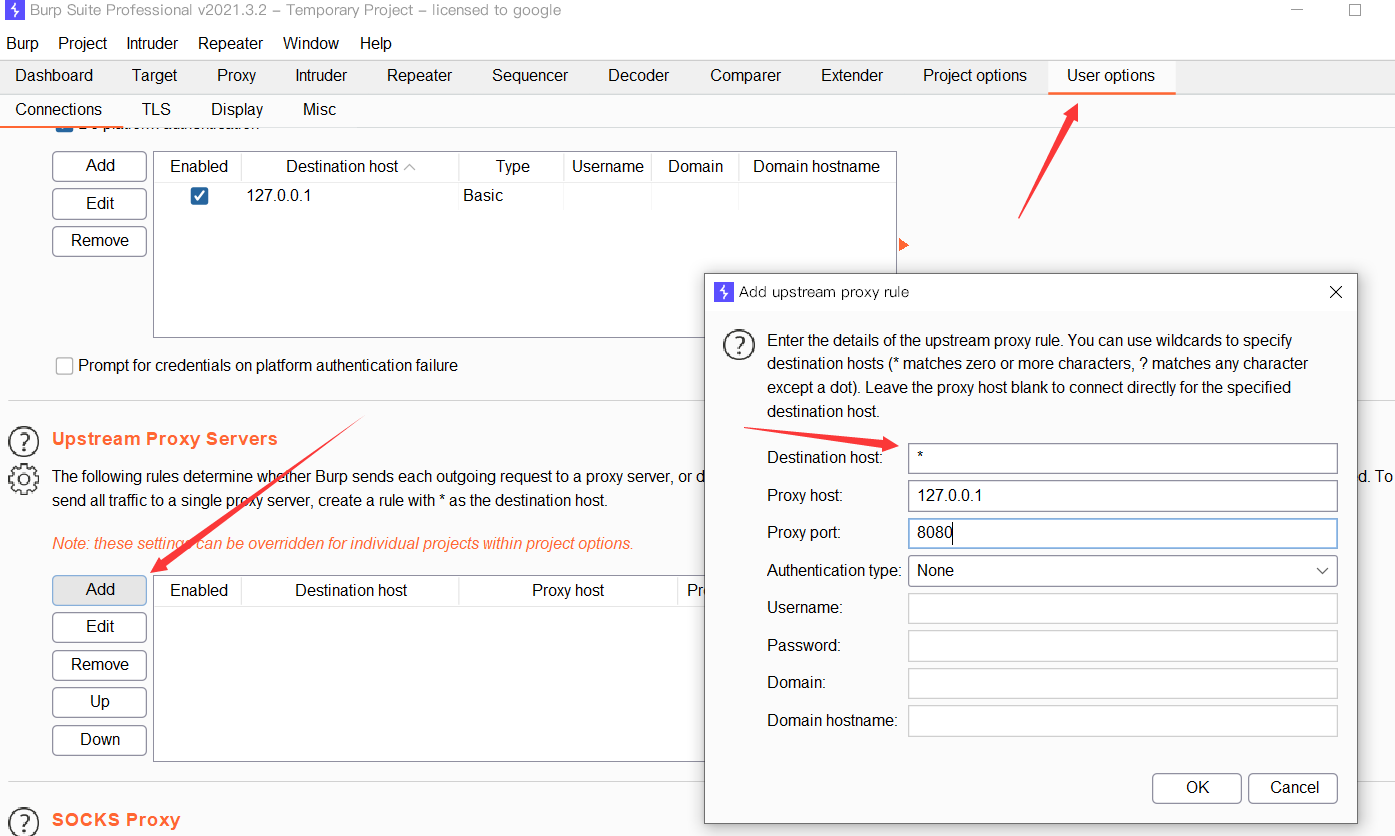This screenshot has height=836, width=1395.
Task: Click Remove under Upstream Proxy Servers
Action: 100,665
